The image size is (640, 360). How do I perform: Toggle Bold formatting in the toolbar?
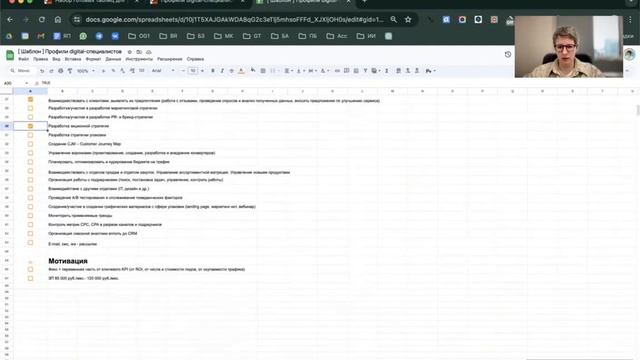click(213, 71)
